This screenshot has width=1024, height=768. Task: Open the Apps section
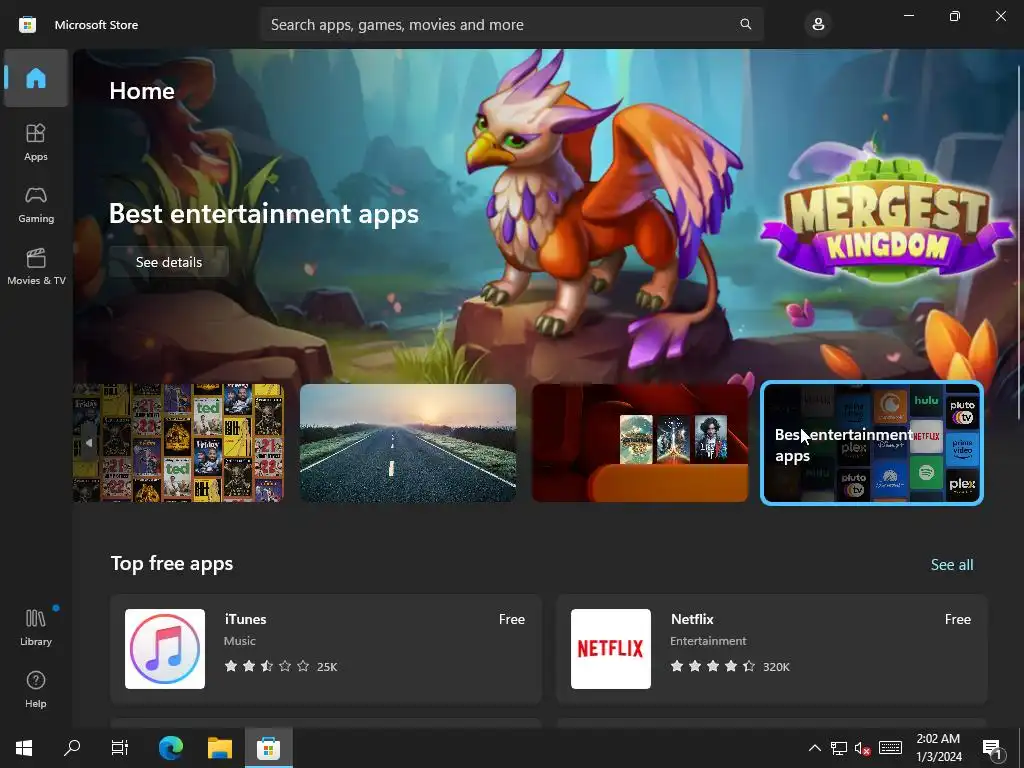[36, 142]
